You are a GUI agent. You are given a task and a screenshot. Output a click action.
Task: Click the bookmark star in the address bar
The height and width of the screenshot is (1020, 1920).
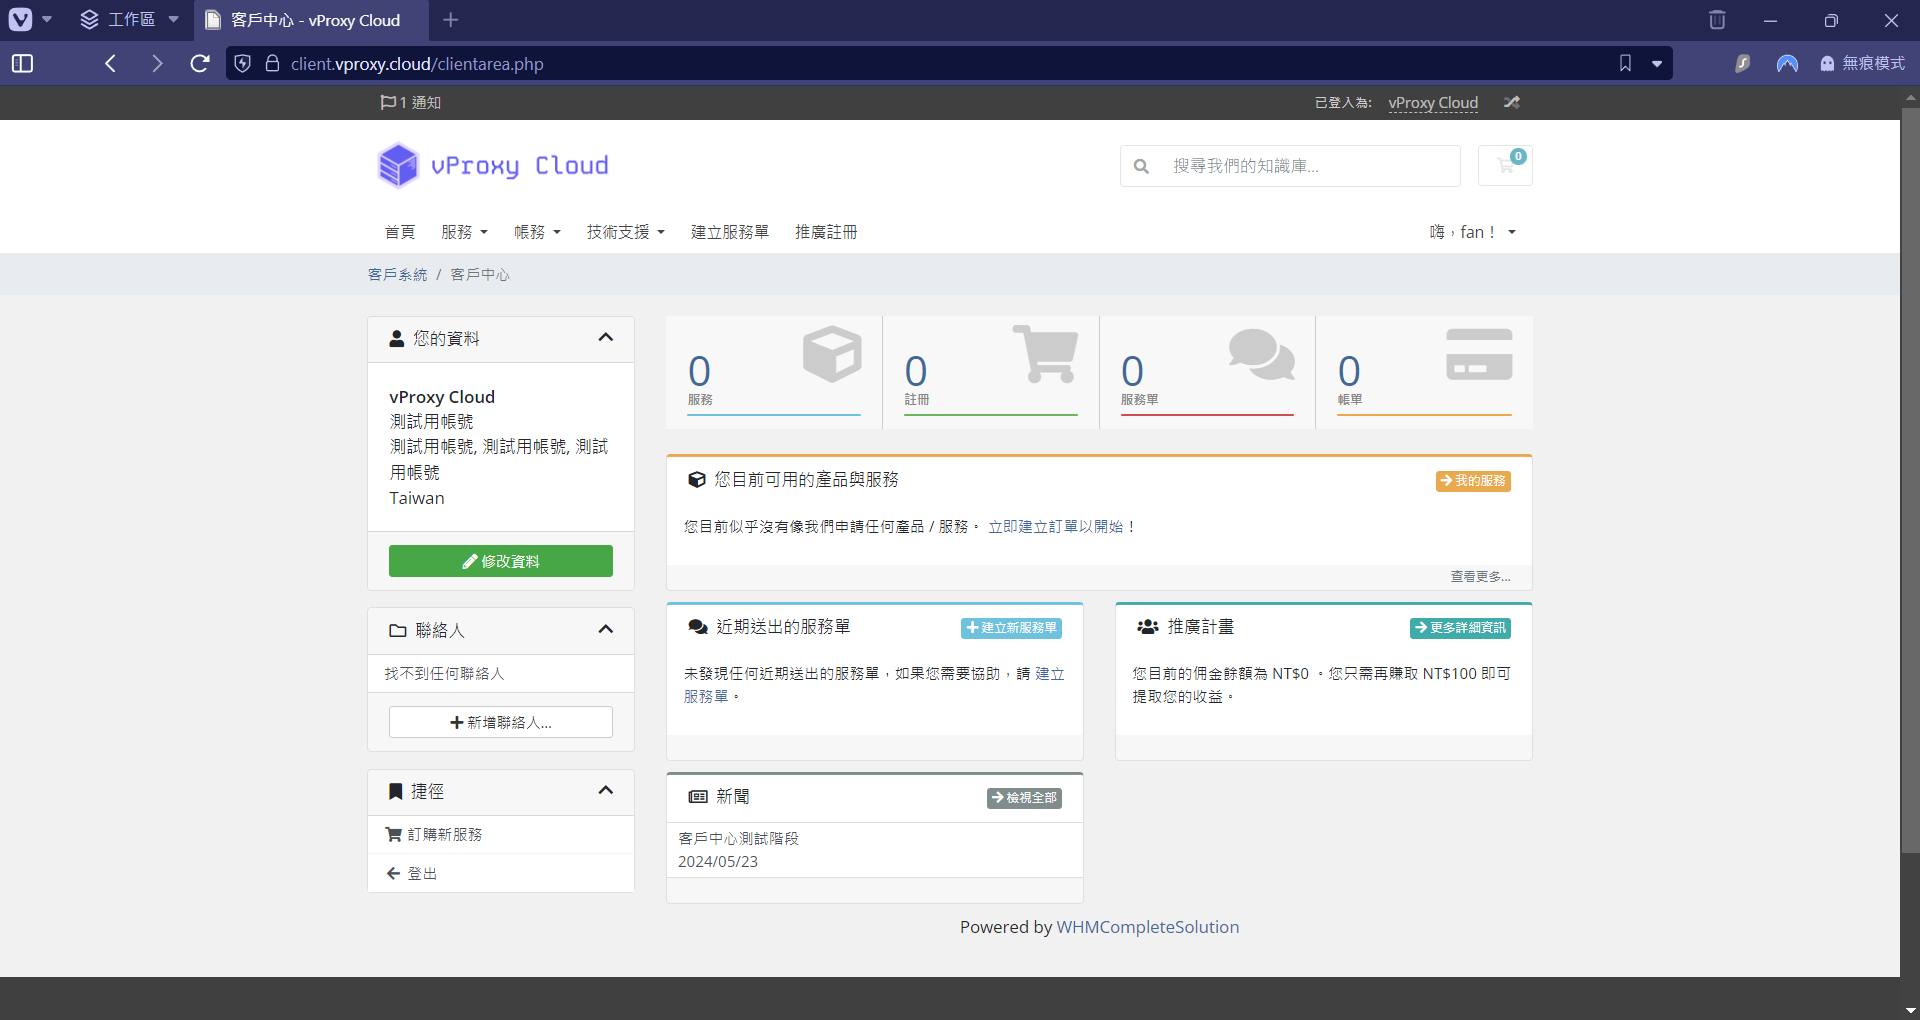click(1624, 63)
